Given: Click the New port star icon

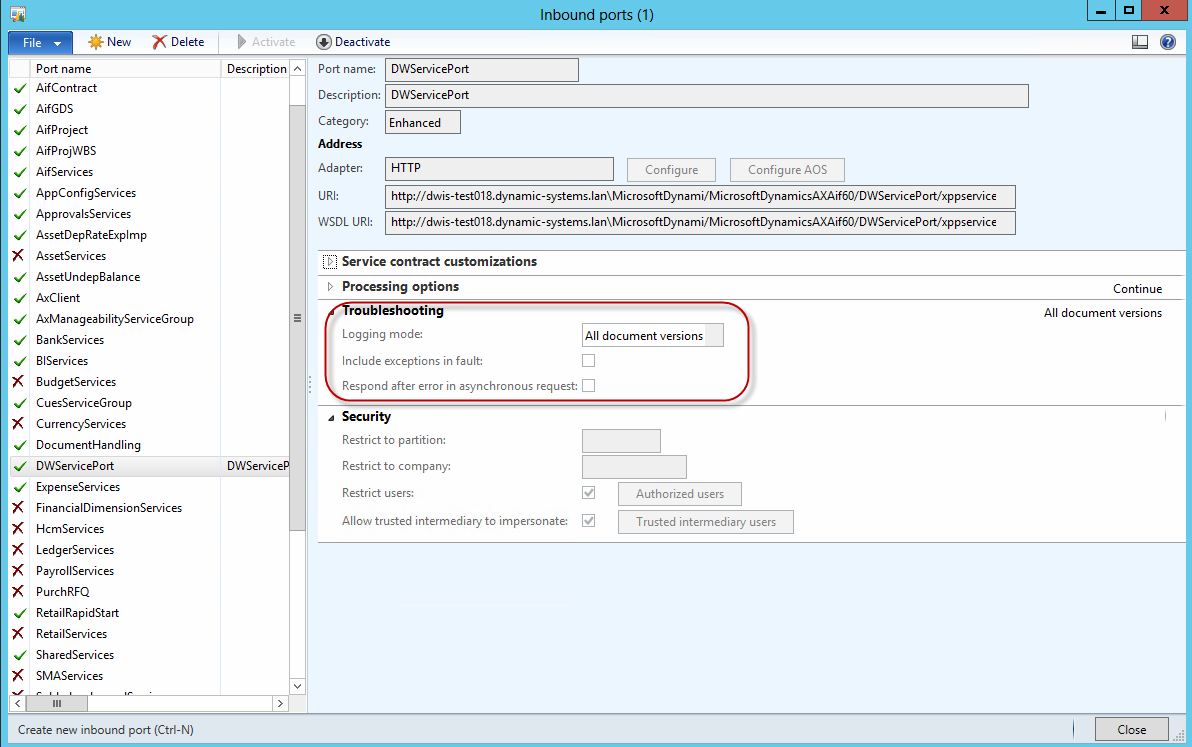Looking at the screenshot, I should point(96,42).
